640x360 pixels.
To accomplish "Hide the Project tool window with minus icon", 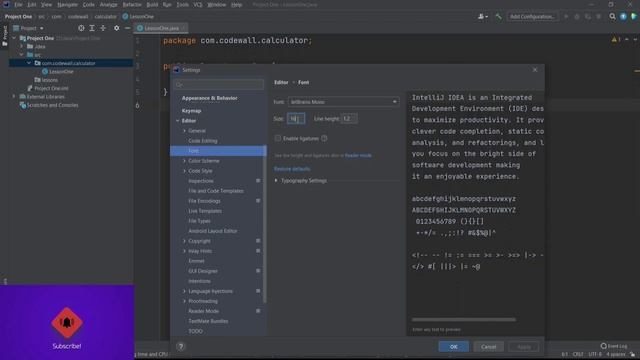I will tap(127, 28).
